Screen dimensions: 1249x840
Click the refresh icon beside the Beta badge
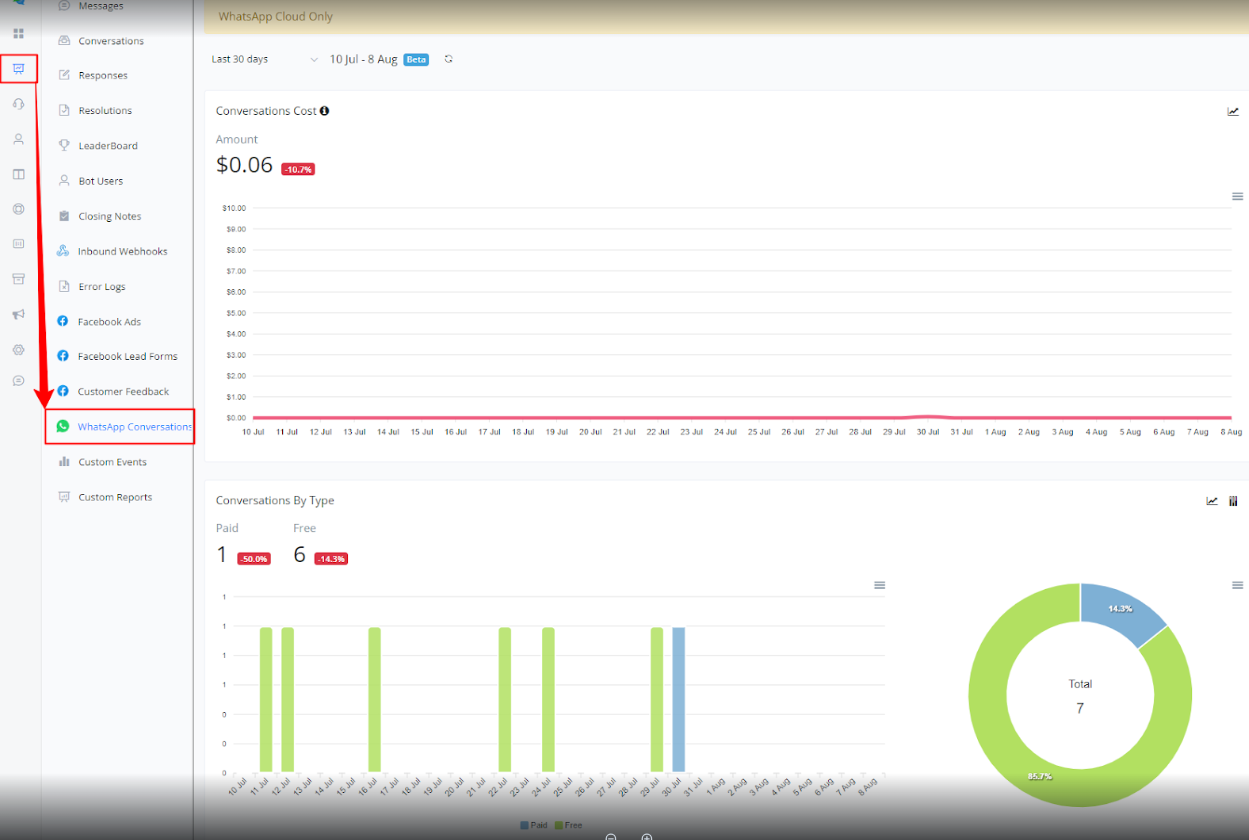449,59
